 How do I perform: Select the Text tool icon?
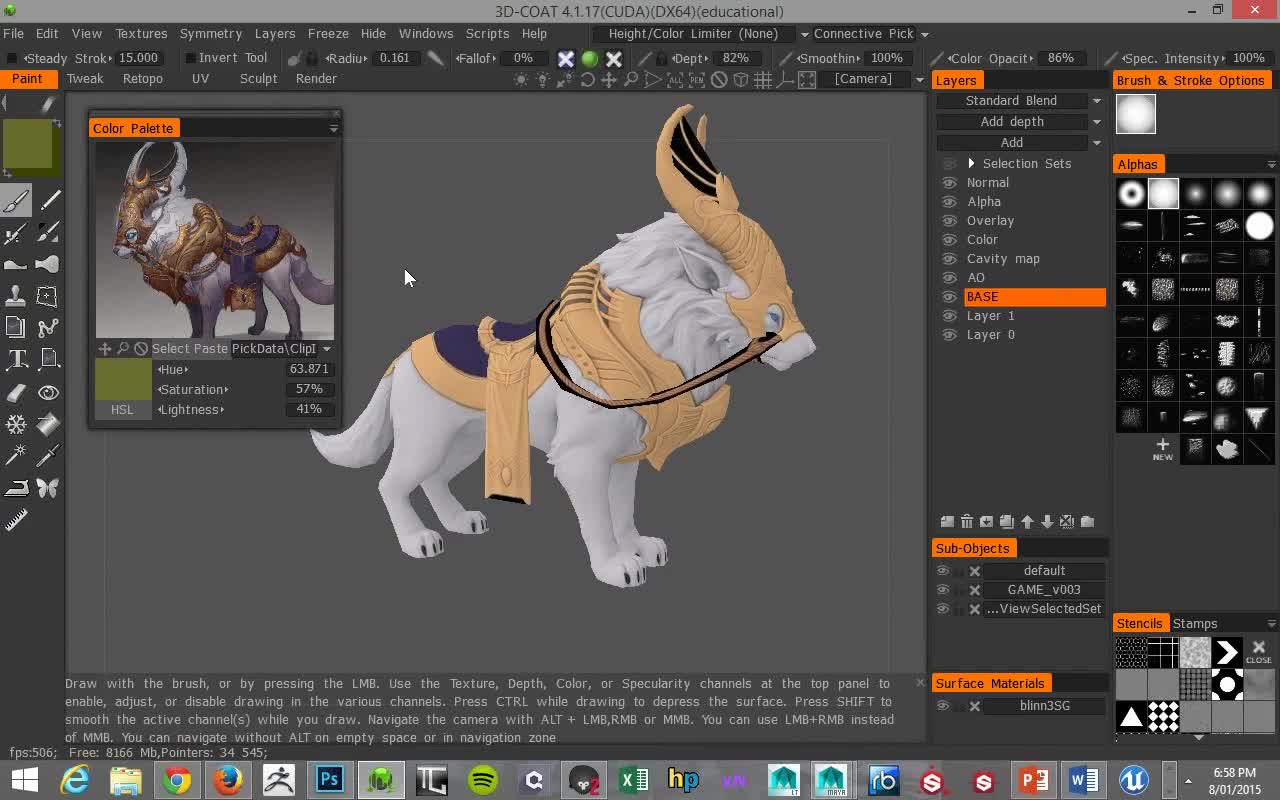16,360
